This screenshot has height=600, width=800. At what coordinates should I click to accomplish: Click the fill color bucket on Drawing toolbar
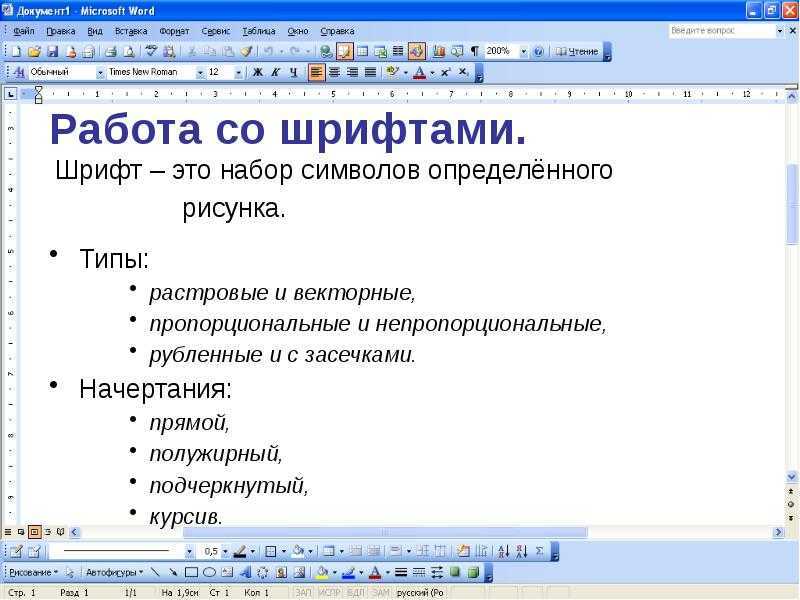pos(321,572)
